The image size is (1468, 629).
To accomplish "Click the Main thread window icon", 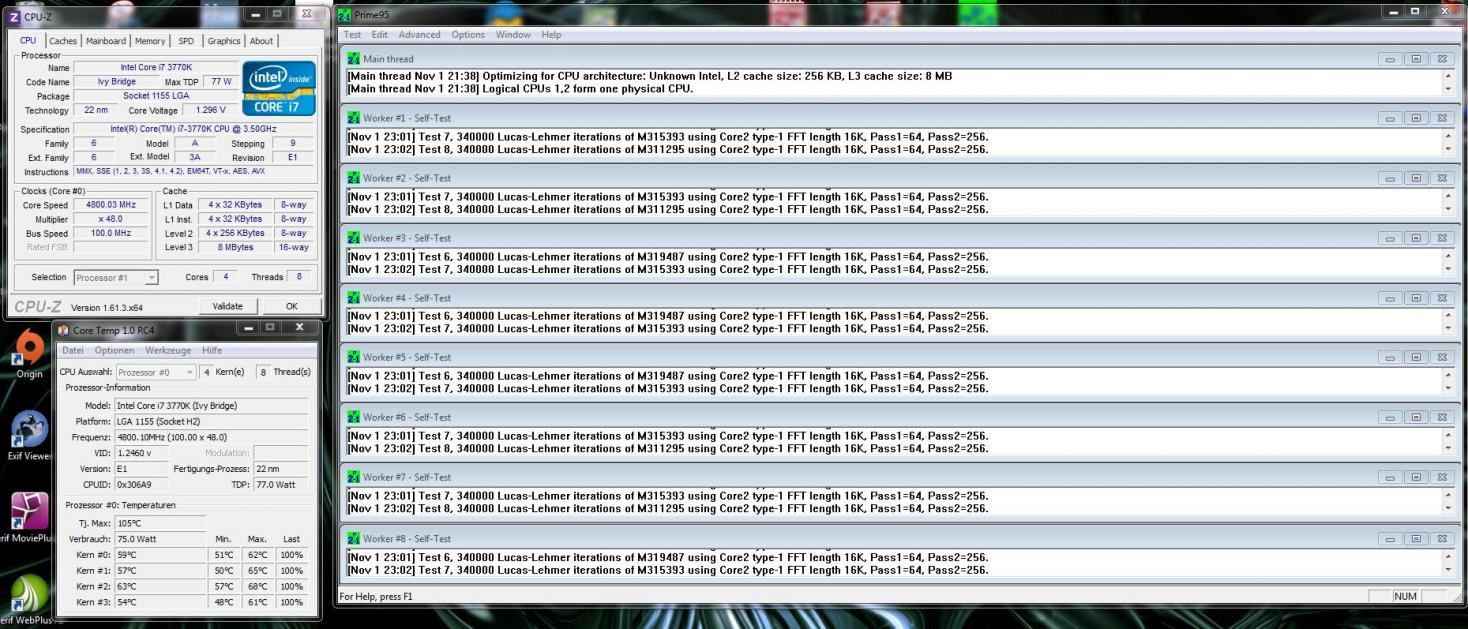I will pos(353,59).
